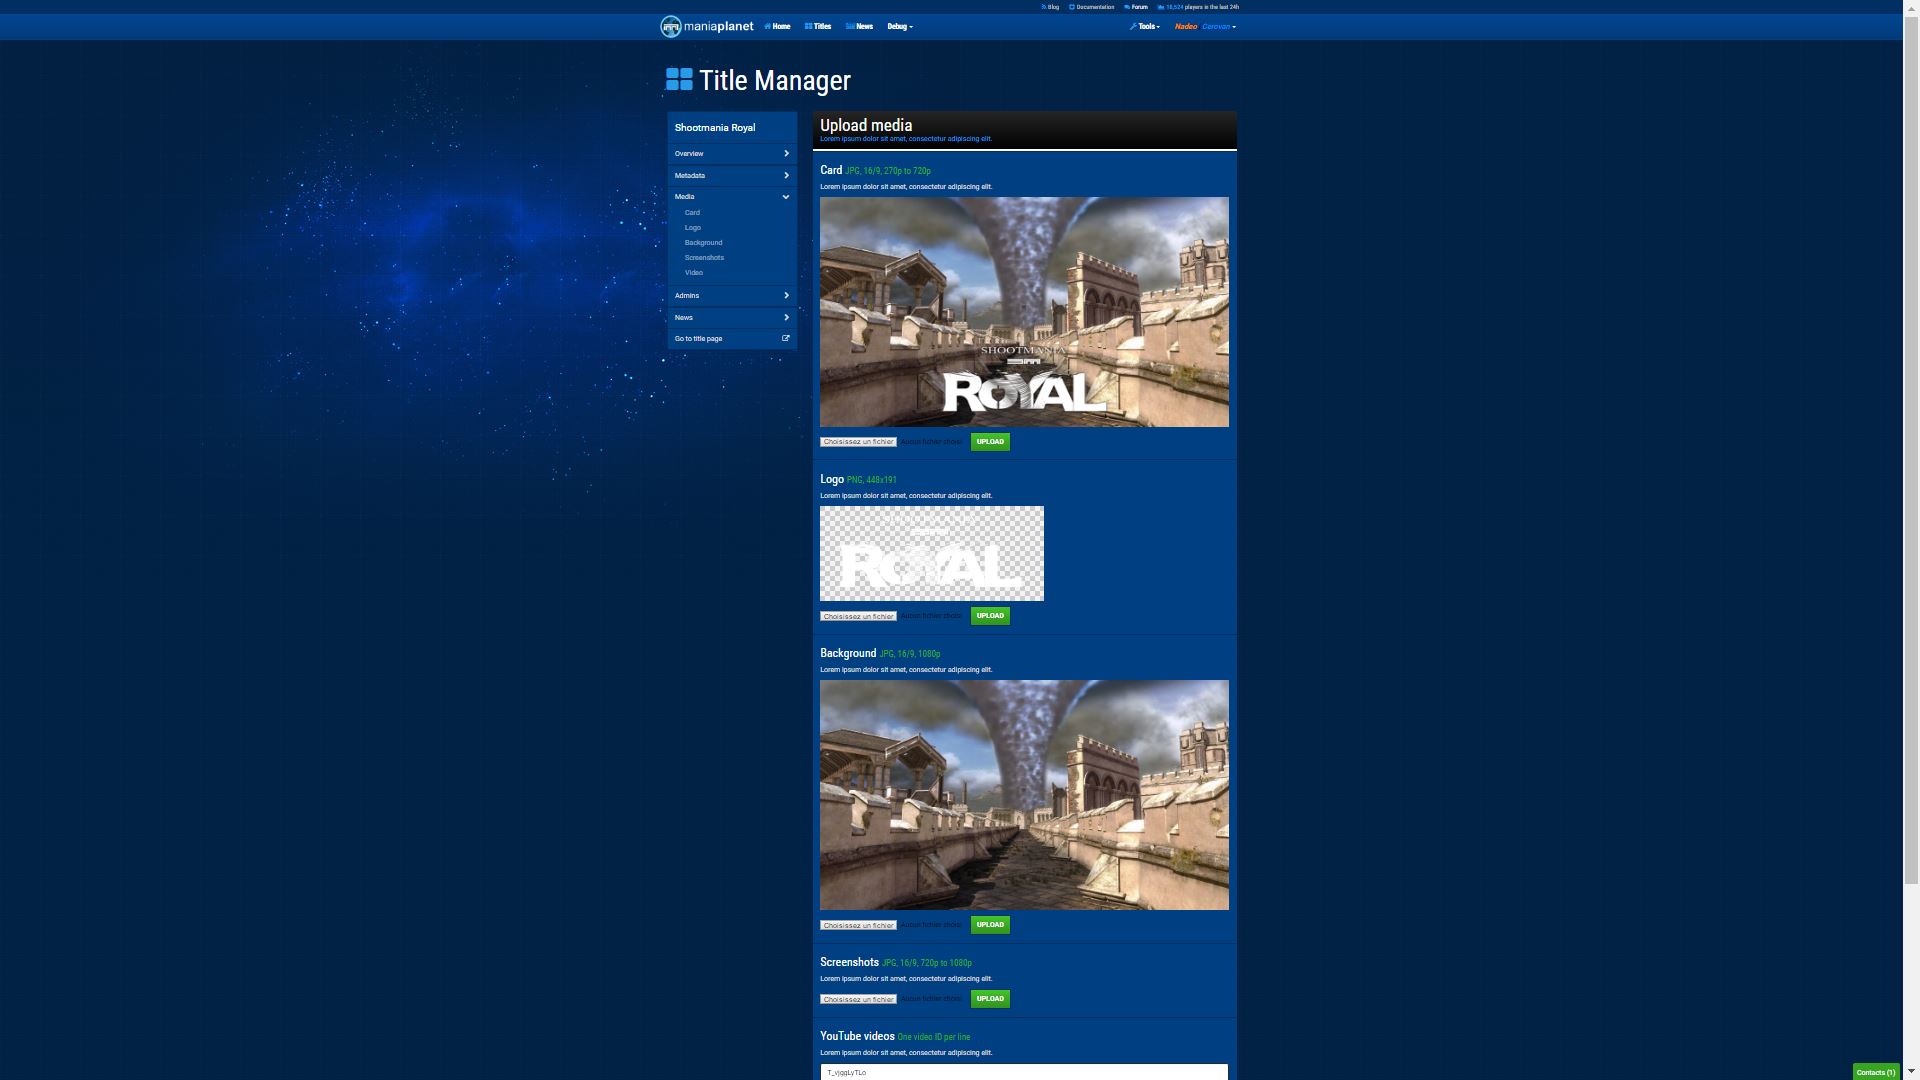Jump to Screenshots in Media submenu
The height and width of the screenshot is (1080, 1920).
point(704,258)
